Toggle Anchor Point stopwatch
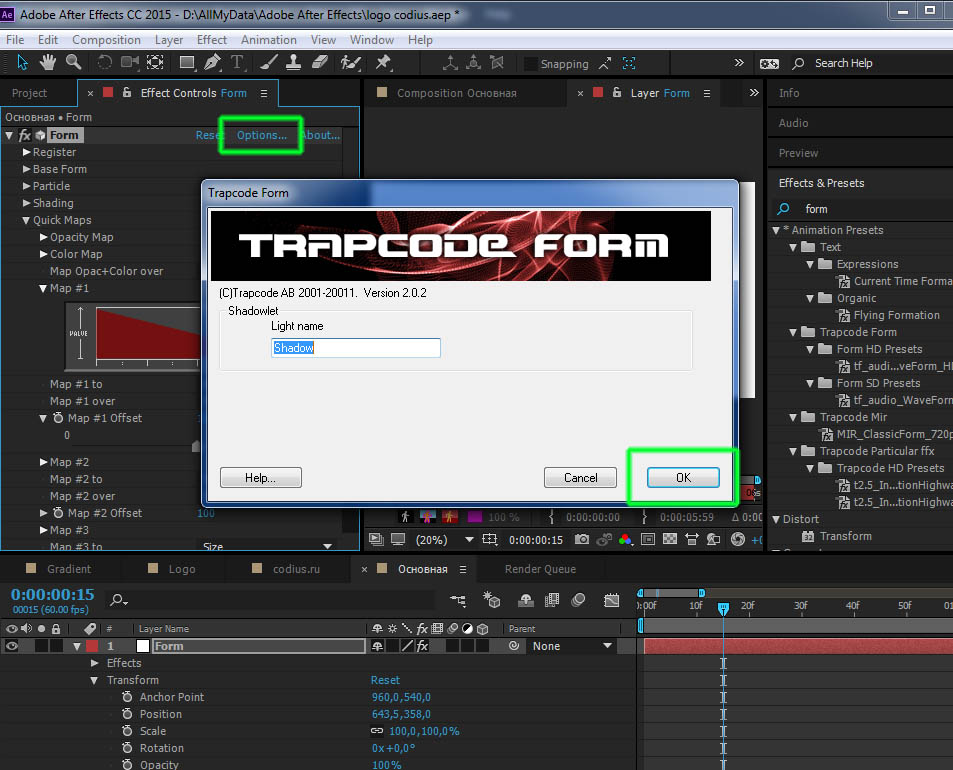 click(127, 696)
